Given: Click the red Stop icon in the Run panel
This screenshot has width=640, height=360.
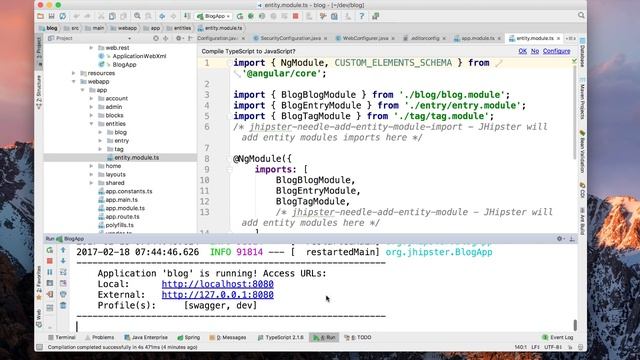Looking at the screenshot, I should point(50,261).
